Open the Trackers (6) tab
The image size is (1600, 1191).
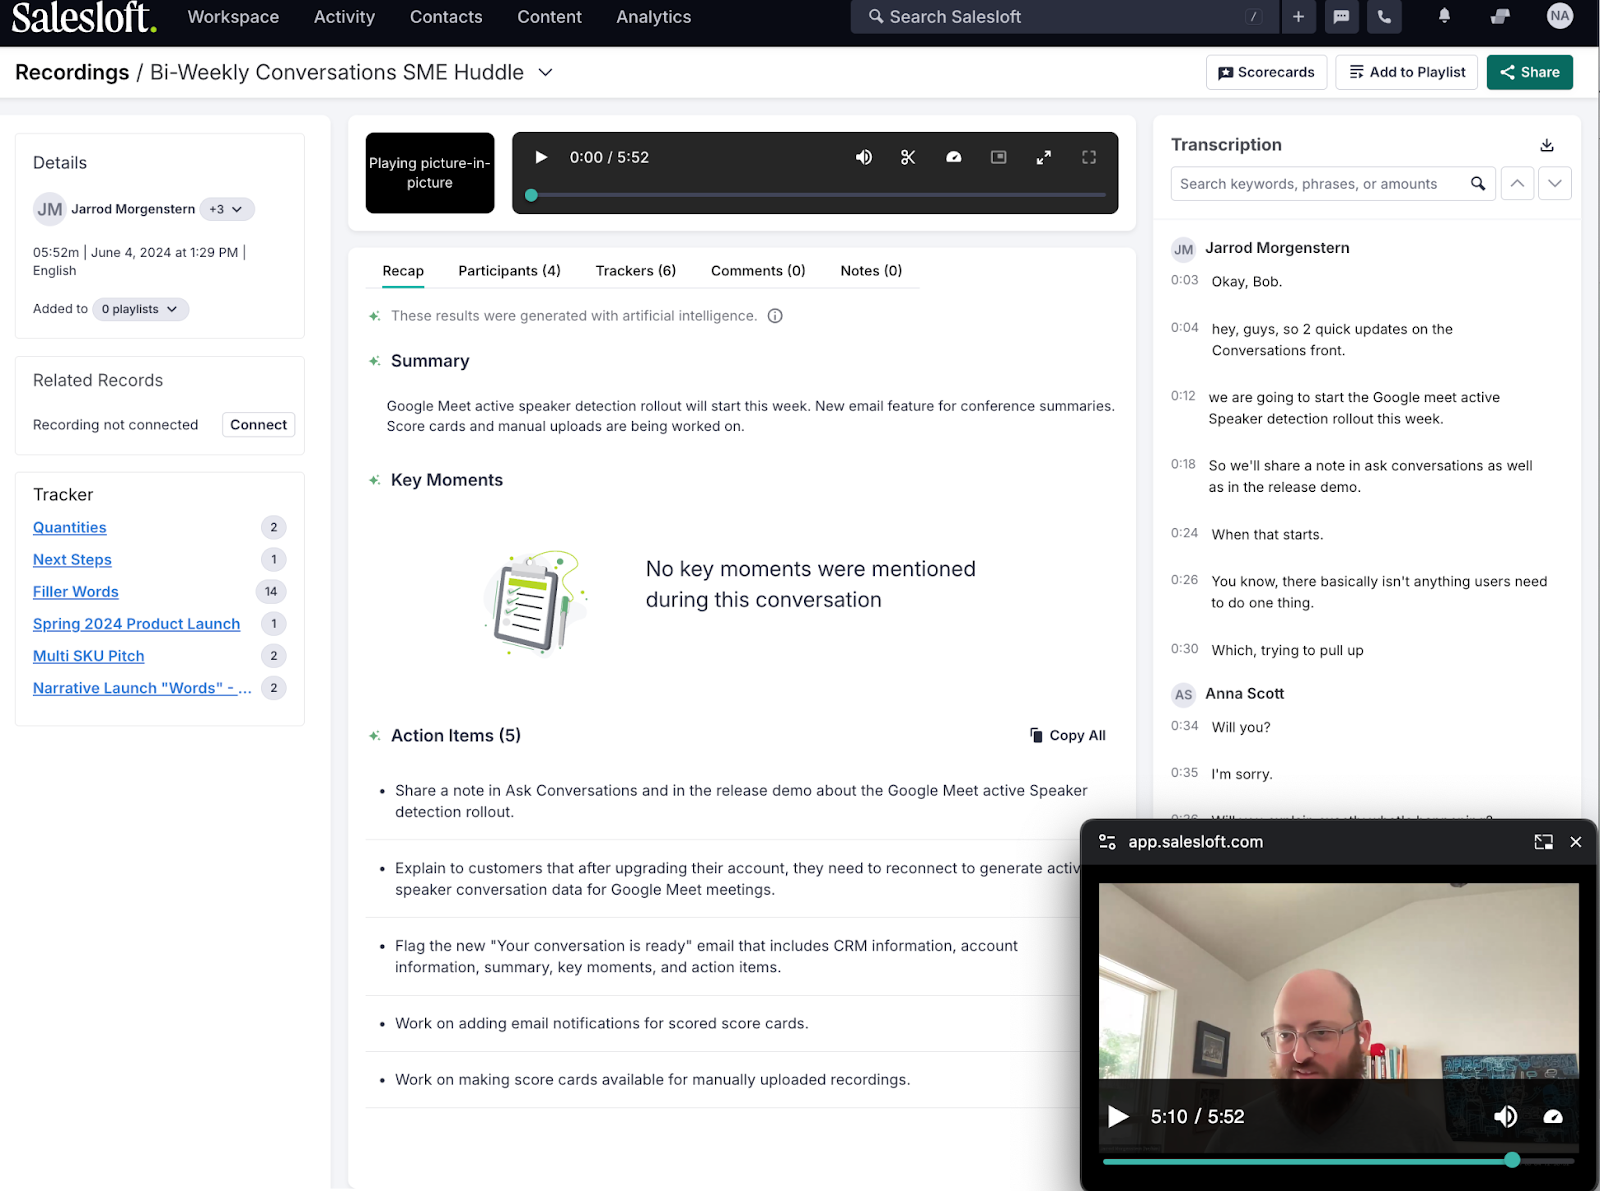coord(636,271)
